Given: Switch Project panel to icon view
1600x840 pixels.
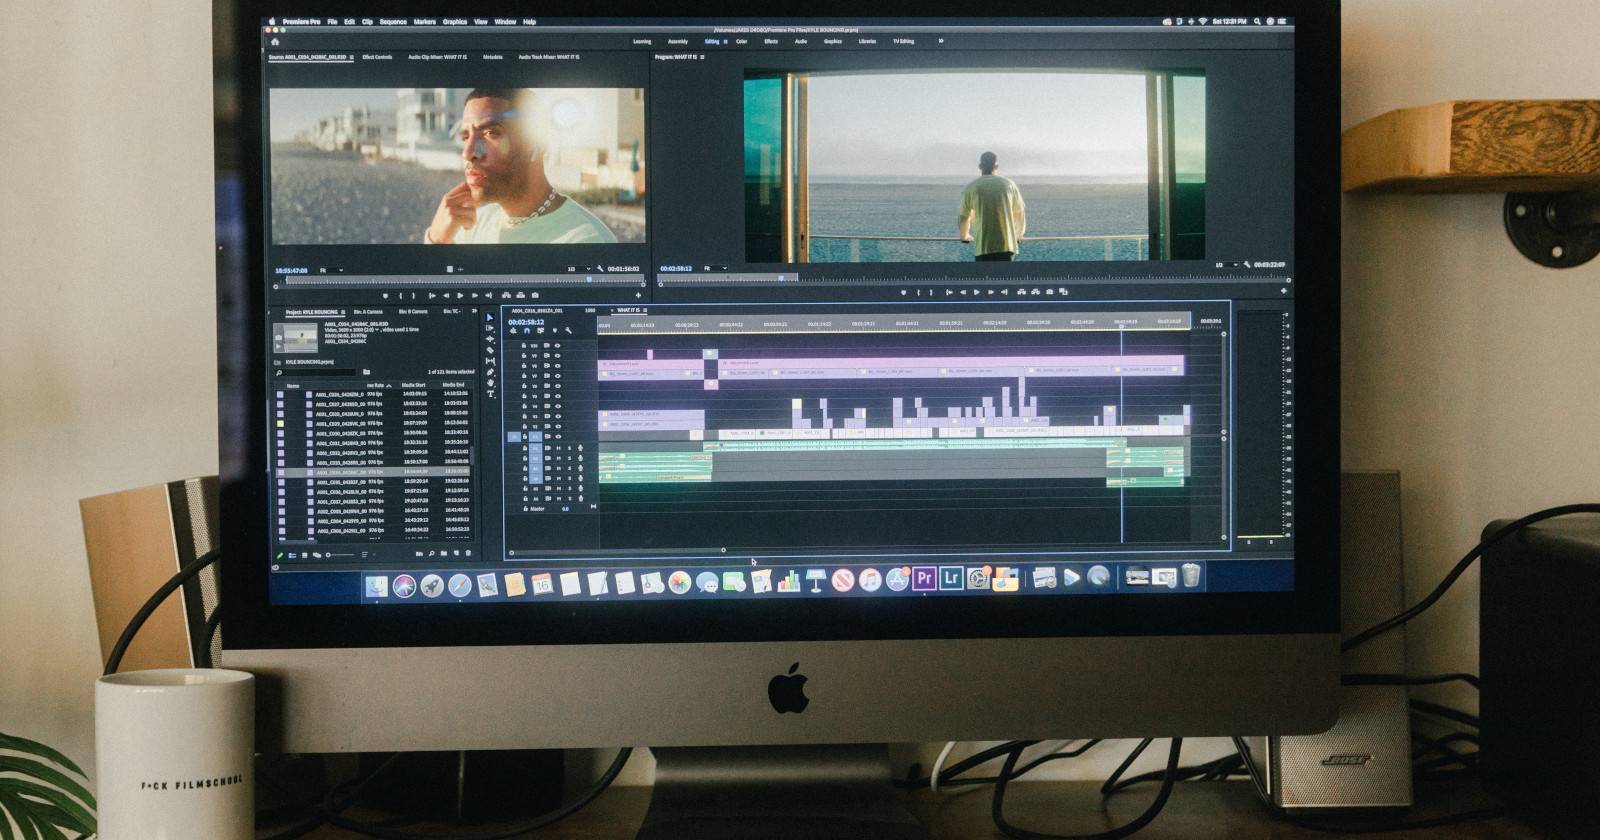Looking at the screenshot, I should point(304,554).
